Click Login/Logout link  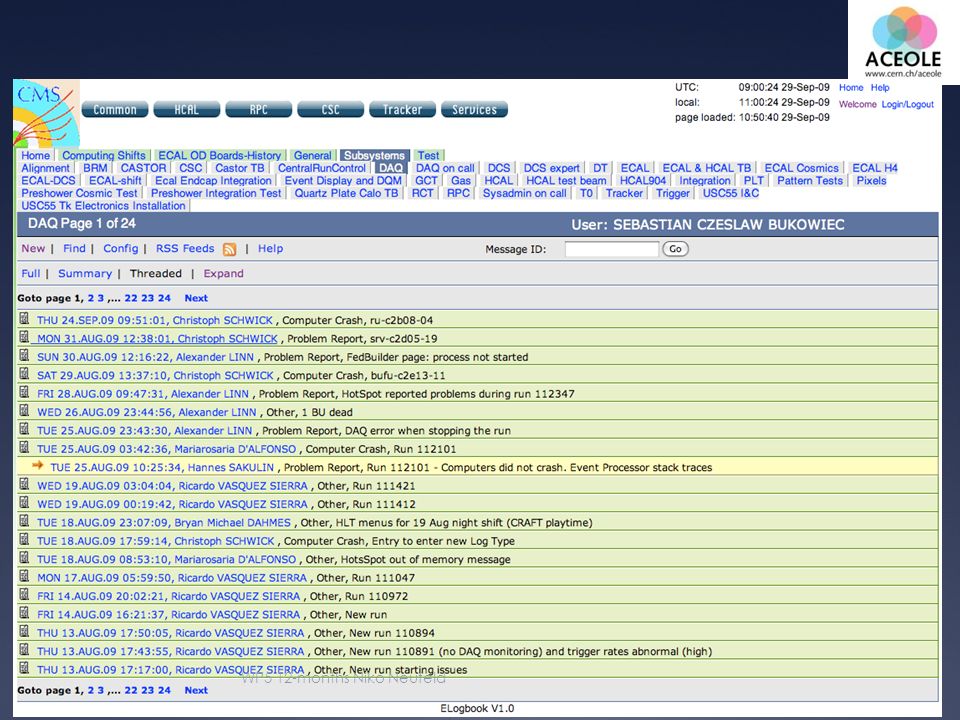point(907,105)
